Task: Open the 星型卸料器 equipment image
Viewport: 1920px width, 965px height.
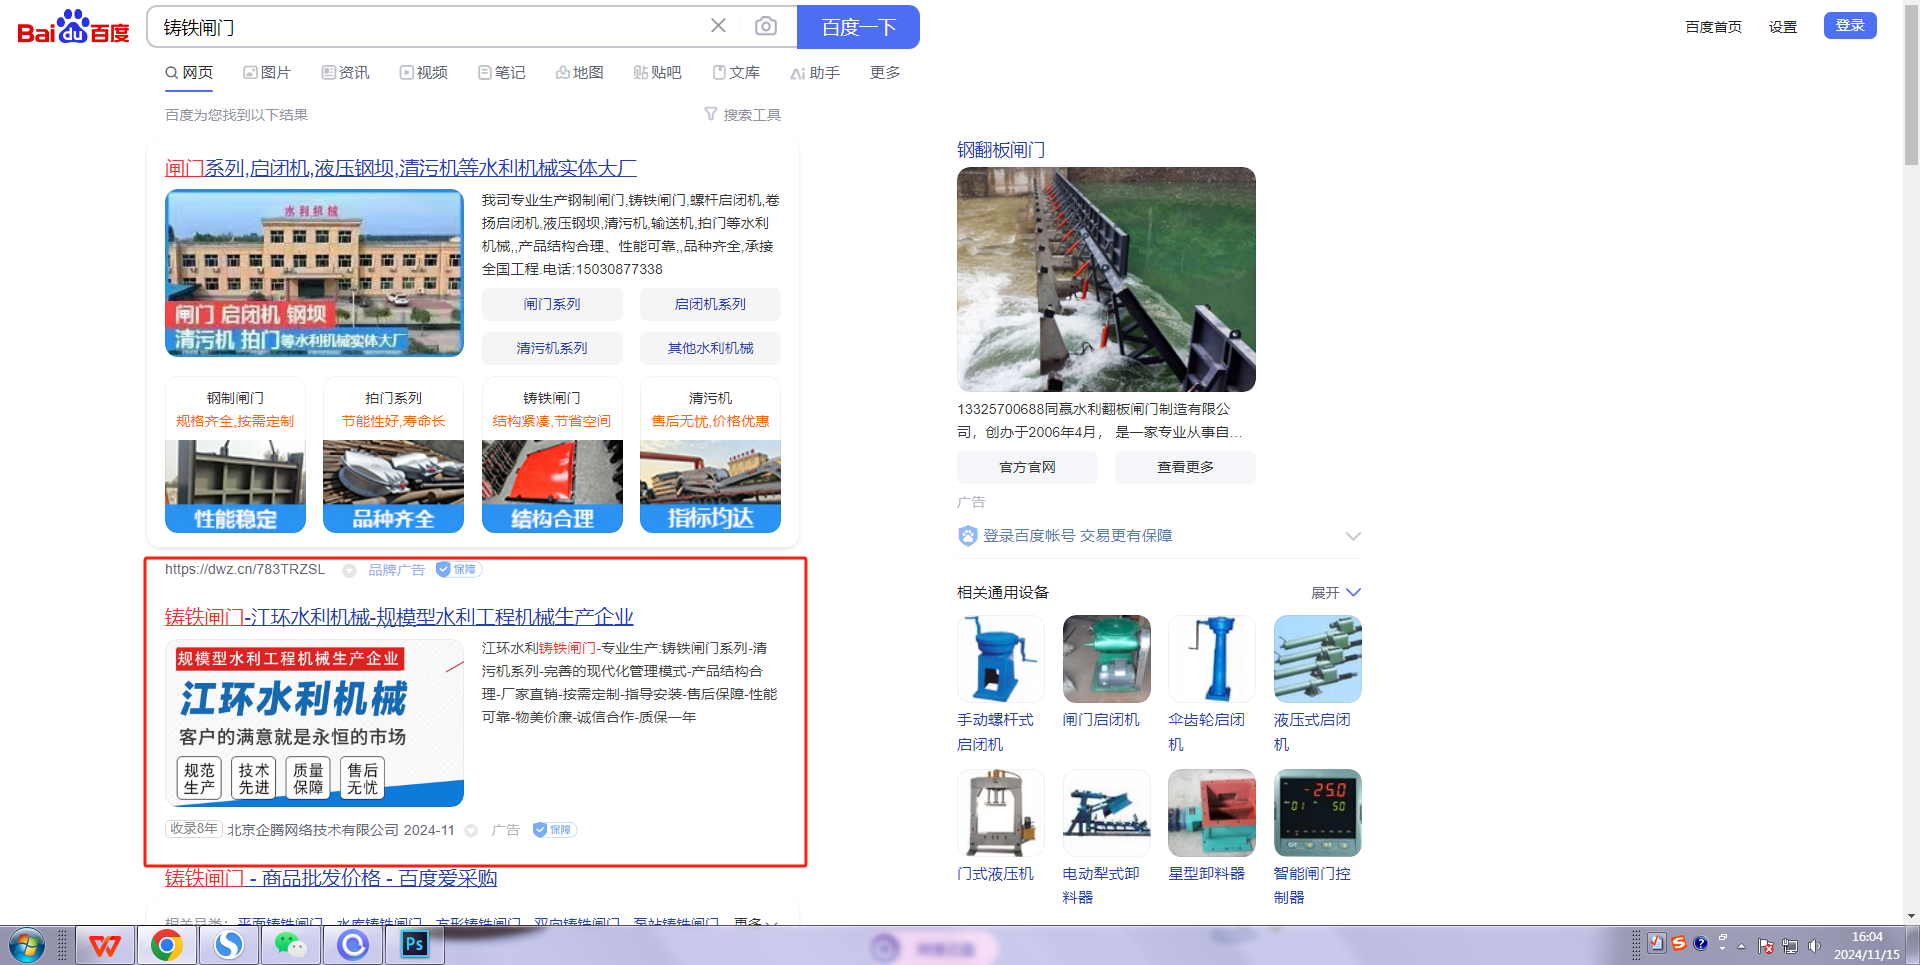Action: click(1212, 813)
